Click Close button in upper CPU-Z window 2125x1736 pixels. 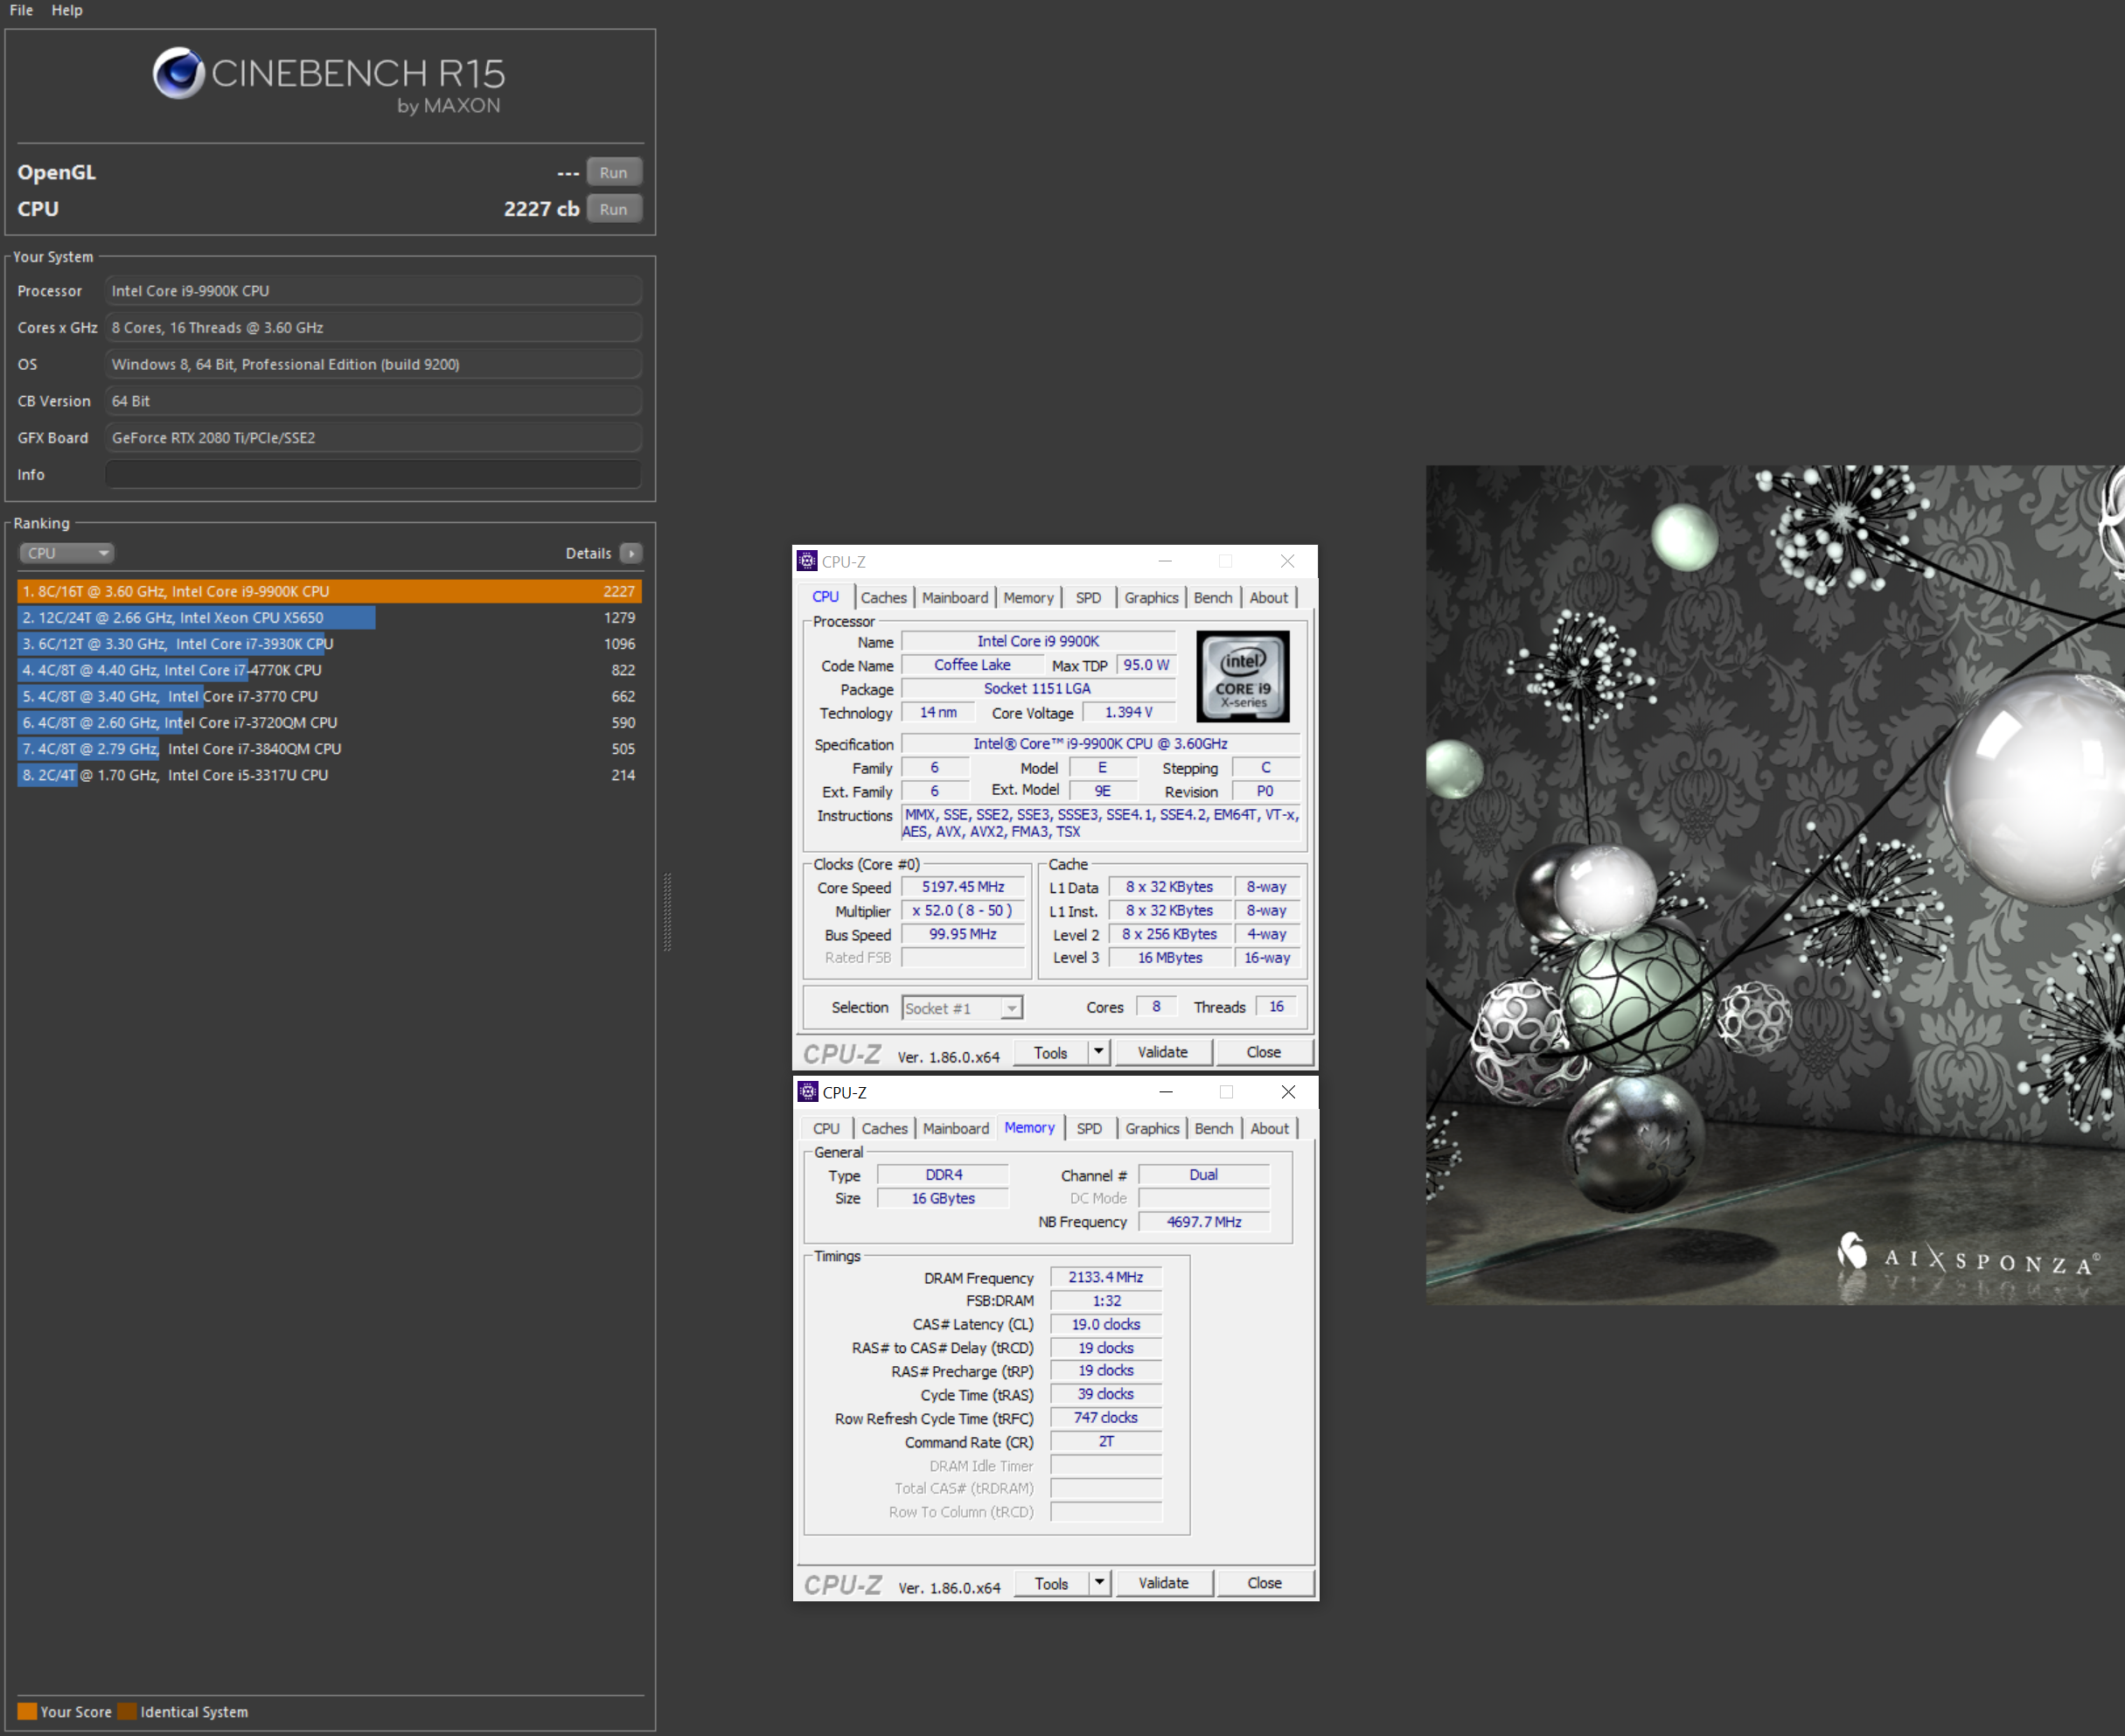[x=1264, y=1052]
